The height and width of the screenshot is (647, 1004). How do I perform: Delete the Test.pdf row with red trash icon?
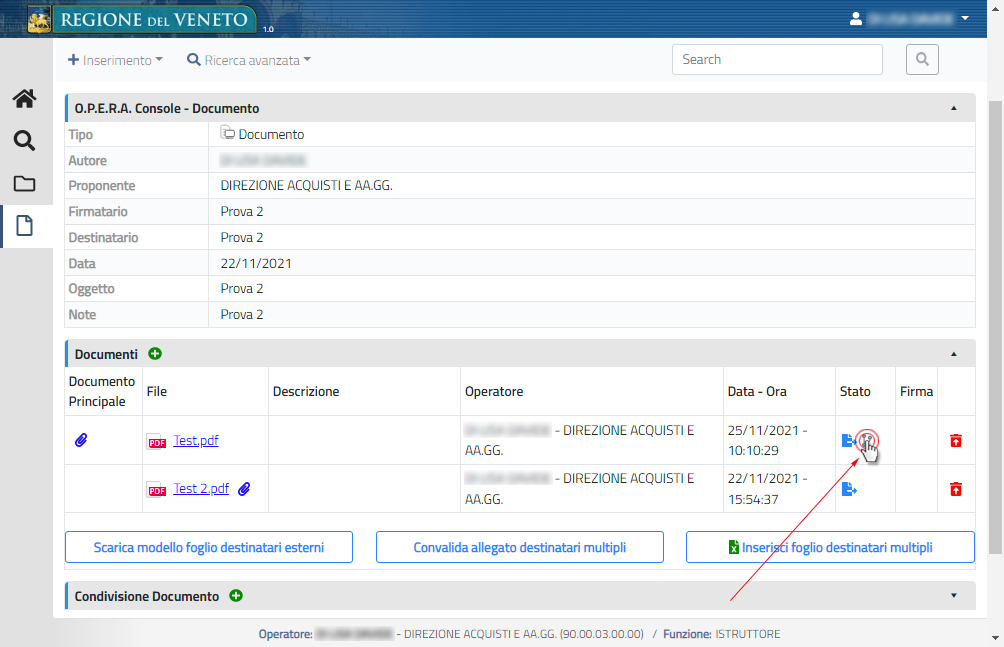coord(956,440)
